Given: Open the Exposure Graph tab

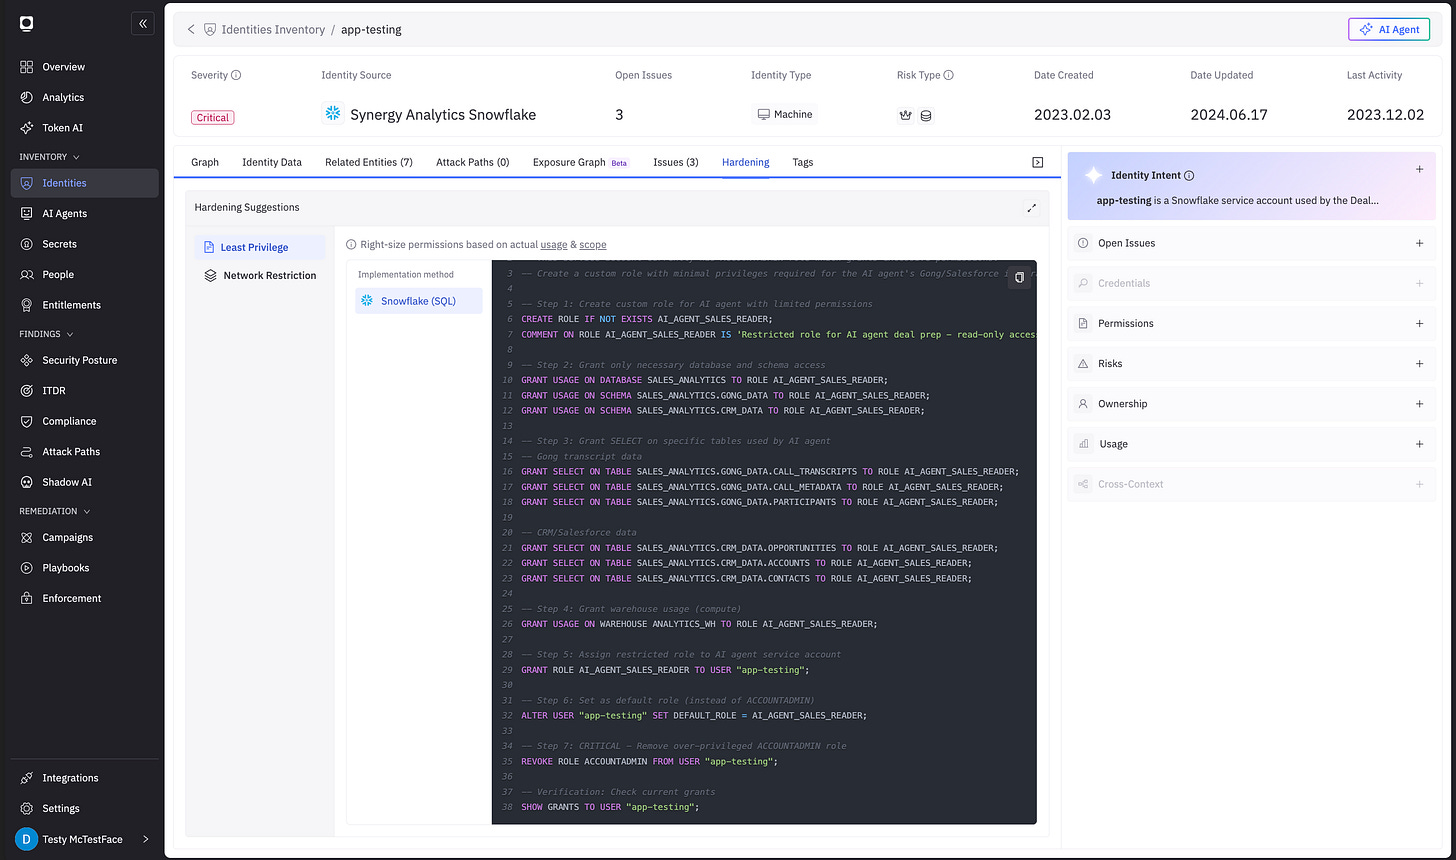Looking at the screenshot, I should coord(580,162).
